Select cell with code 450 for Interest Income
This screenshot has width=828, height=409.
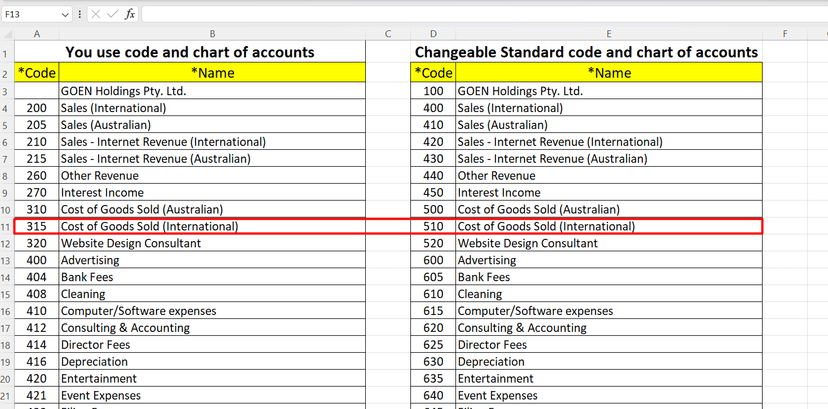(432, 192)
